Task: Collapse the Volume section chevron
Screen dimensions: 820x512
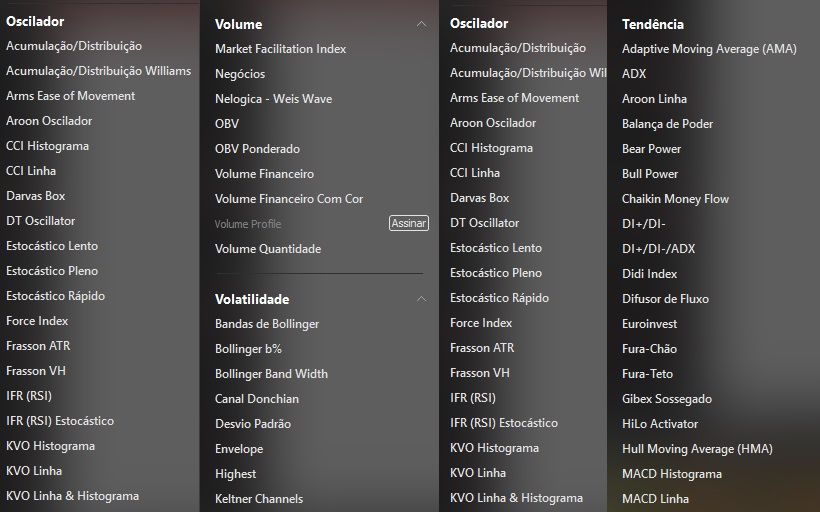Action: [x=421, y=24]
